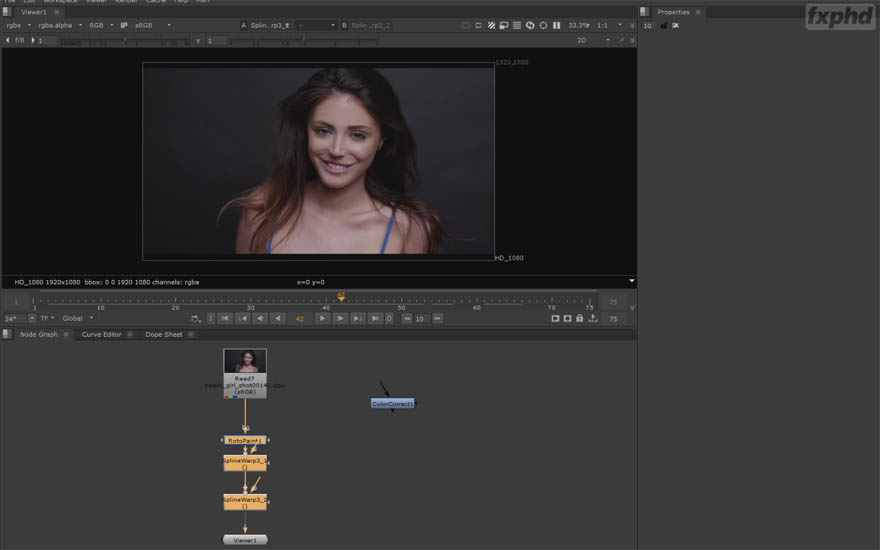Go to last frame button

pyautogui.click(x=375, y=318)
